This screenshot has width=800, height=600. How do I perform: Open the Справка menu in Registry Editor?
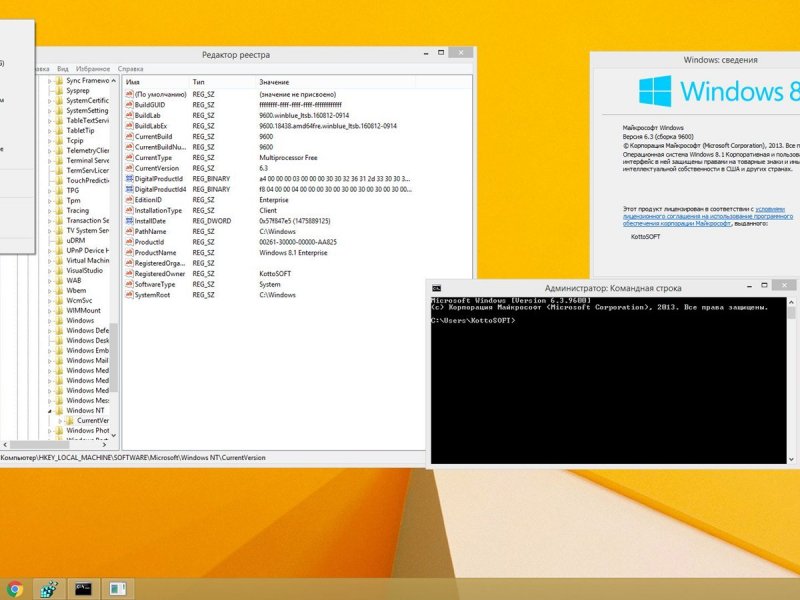(x=131, y=69)
